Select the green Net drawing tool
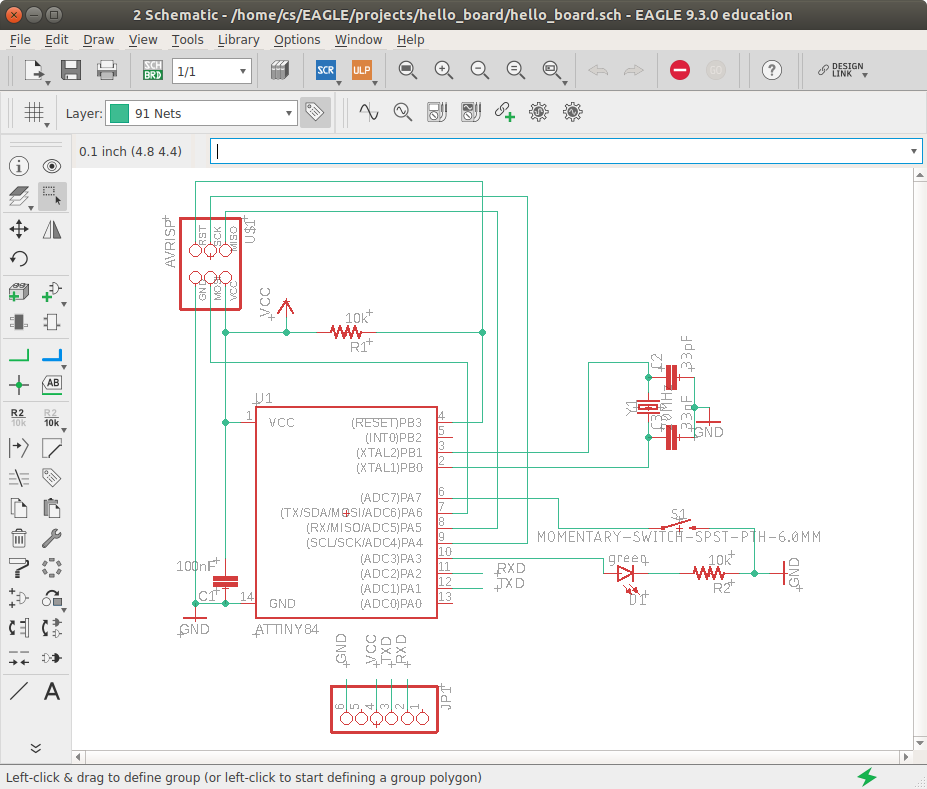 tap(18, 353)
